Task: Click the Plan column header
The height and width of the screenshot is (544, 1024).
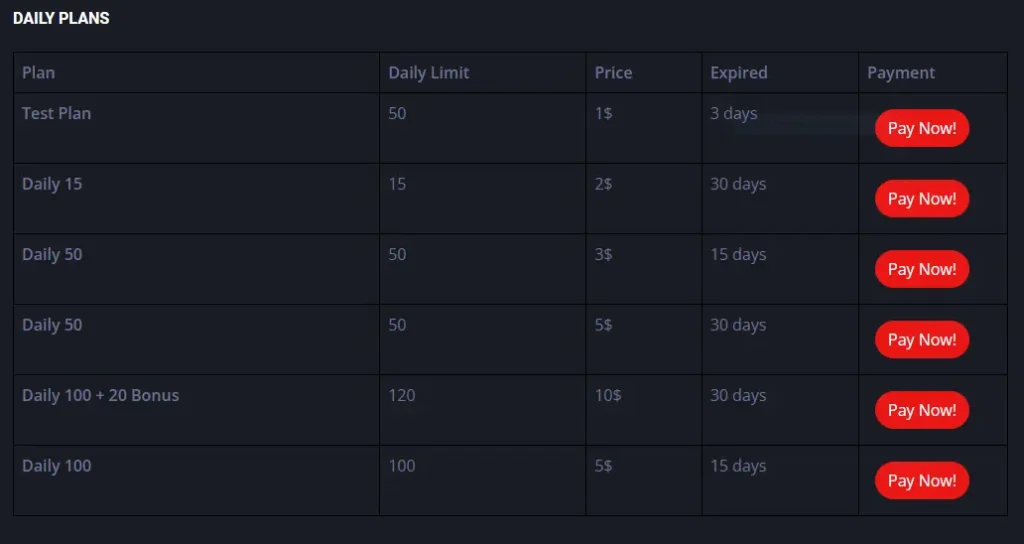Action: tap(39, 73)
